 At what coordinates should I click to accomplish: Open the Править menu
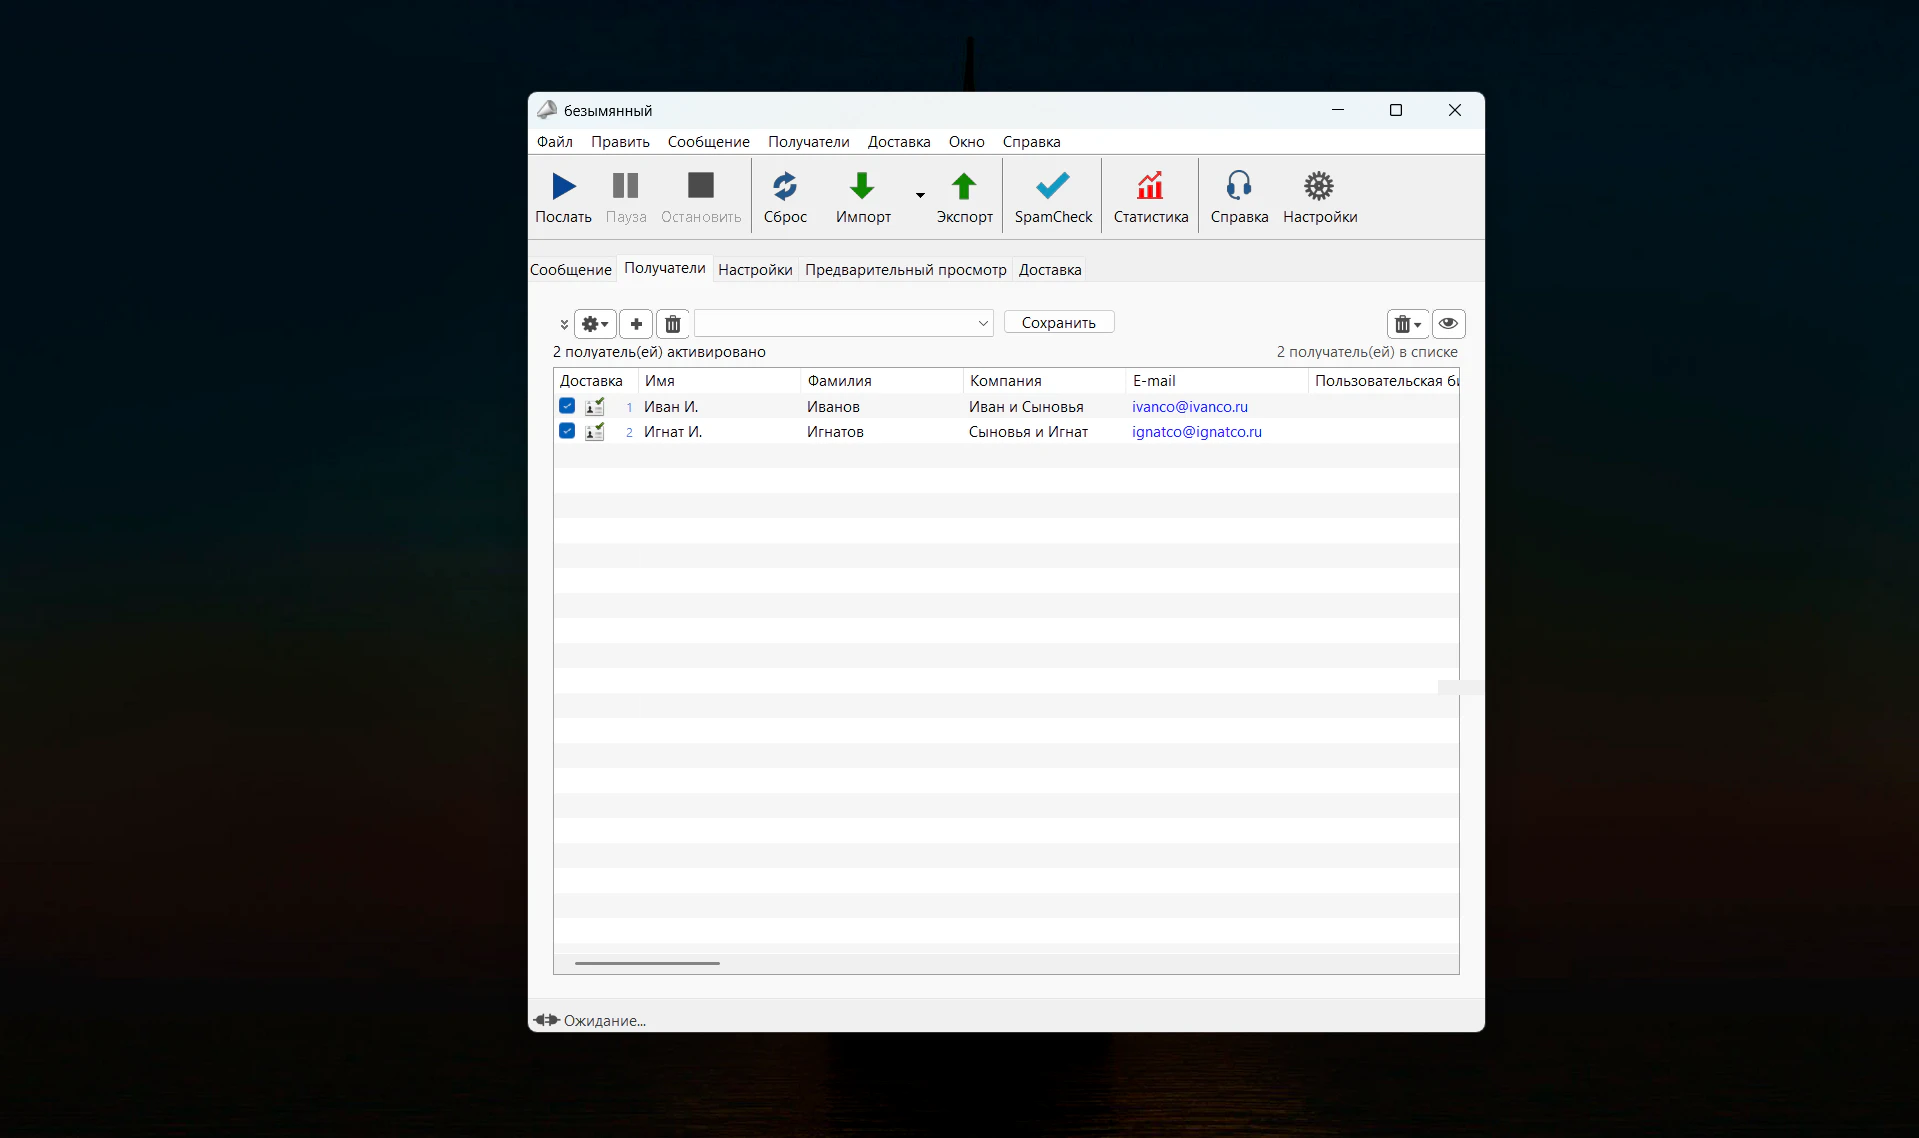620,142
